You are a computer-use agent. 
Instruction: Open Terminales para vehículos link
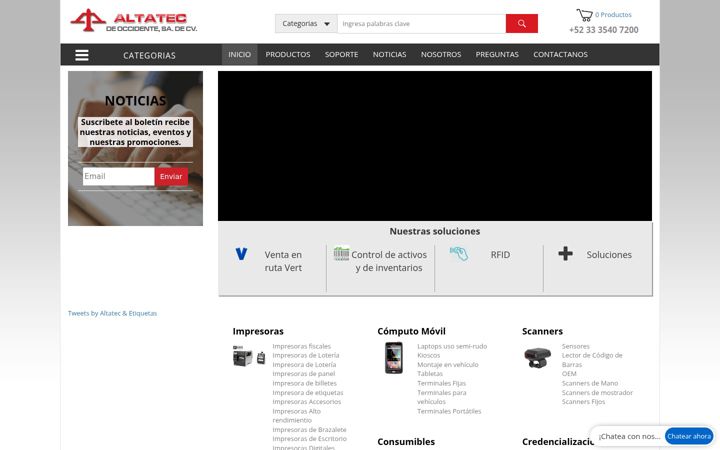[442, 397]
